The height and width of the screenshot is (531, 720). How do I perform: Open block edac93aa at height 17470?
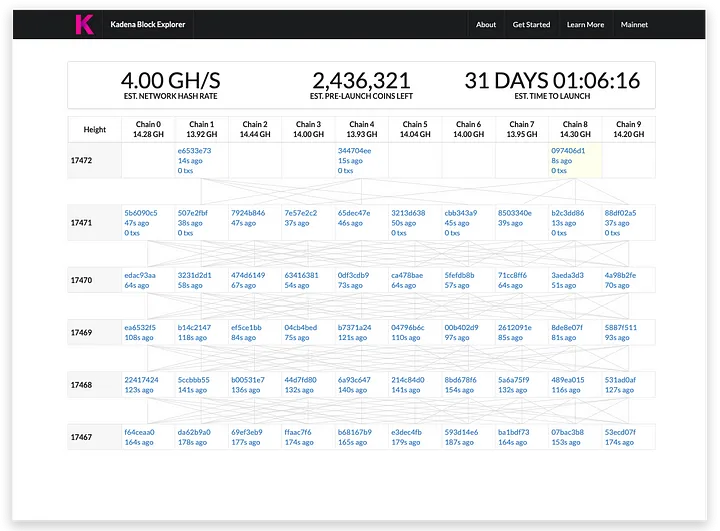pyautogui.click(x=140, y=275)
